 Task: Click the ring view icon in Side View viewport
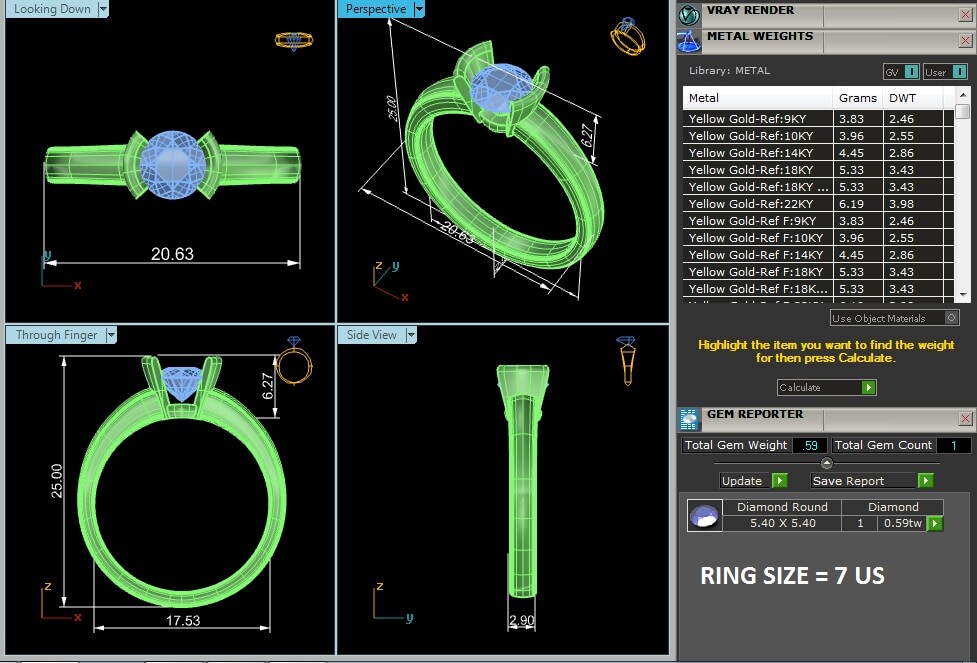(x=626, y=361)
